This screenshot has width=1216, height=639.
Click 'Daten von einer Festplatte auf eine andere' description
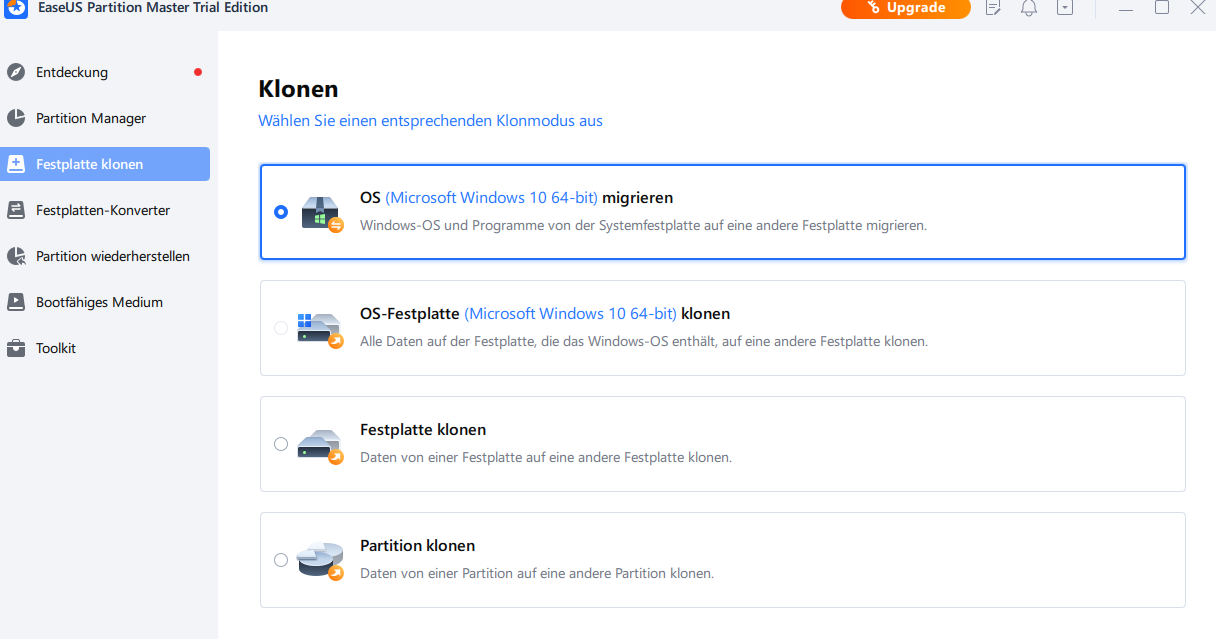click(546, 458)
